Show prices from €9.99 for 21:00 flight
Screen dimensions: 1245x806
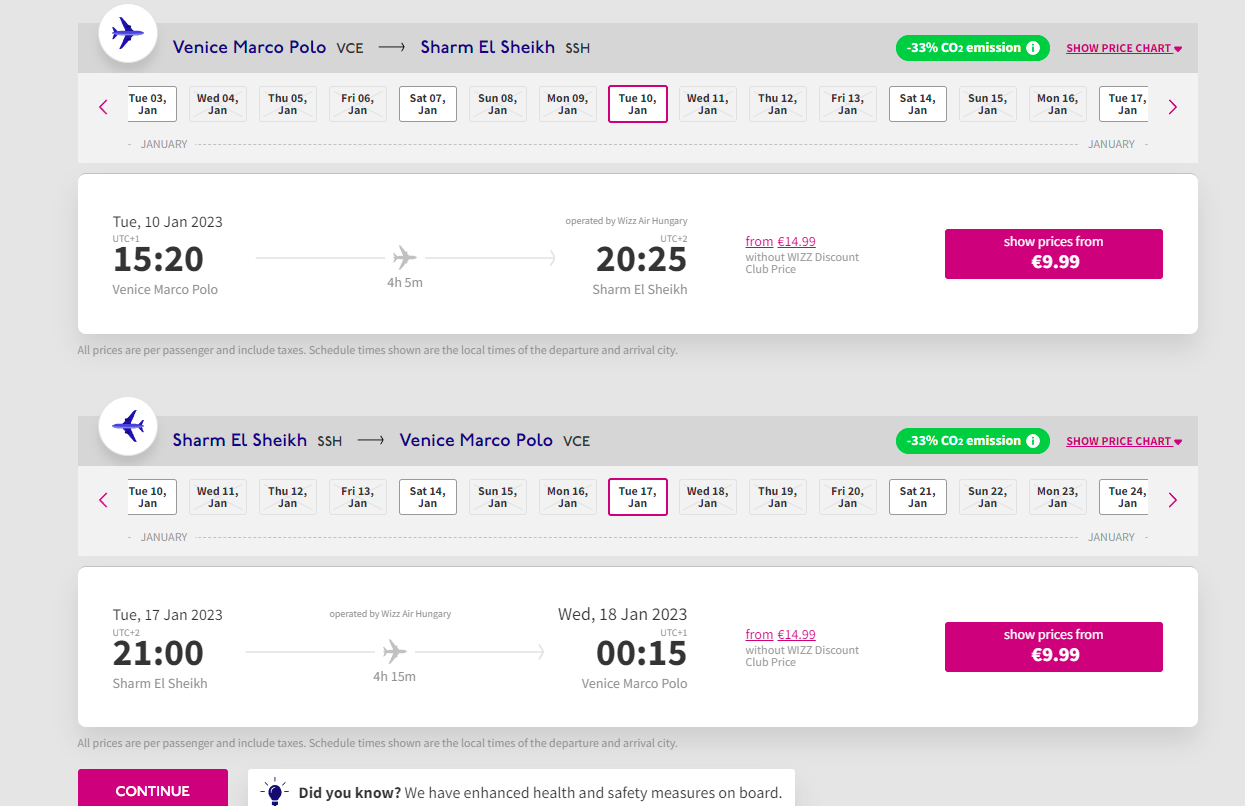(1054, 647)
